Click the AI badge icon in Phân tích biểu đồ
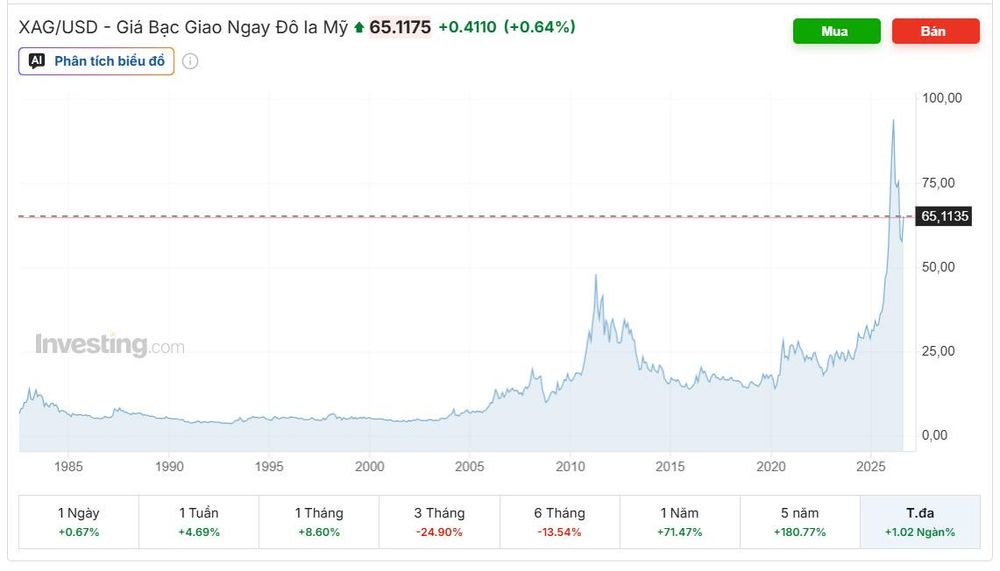 tap(37, 61)
